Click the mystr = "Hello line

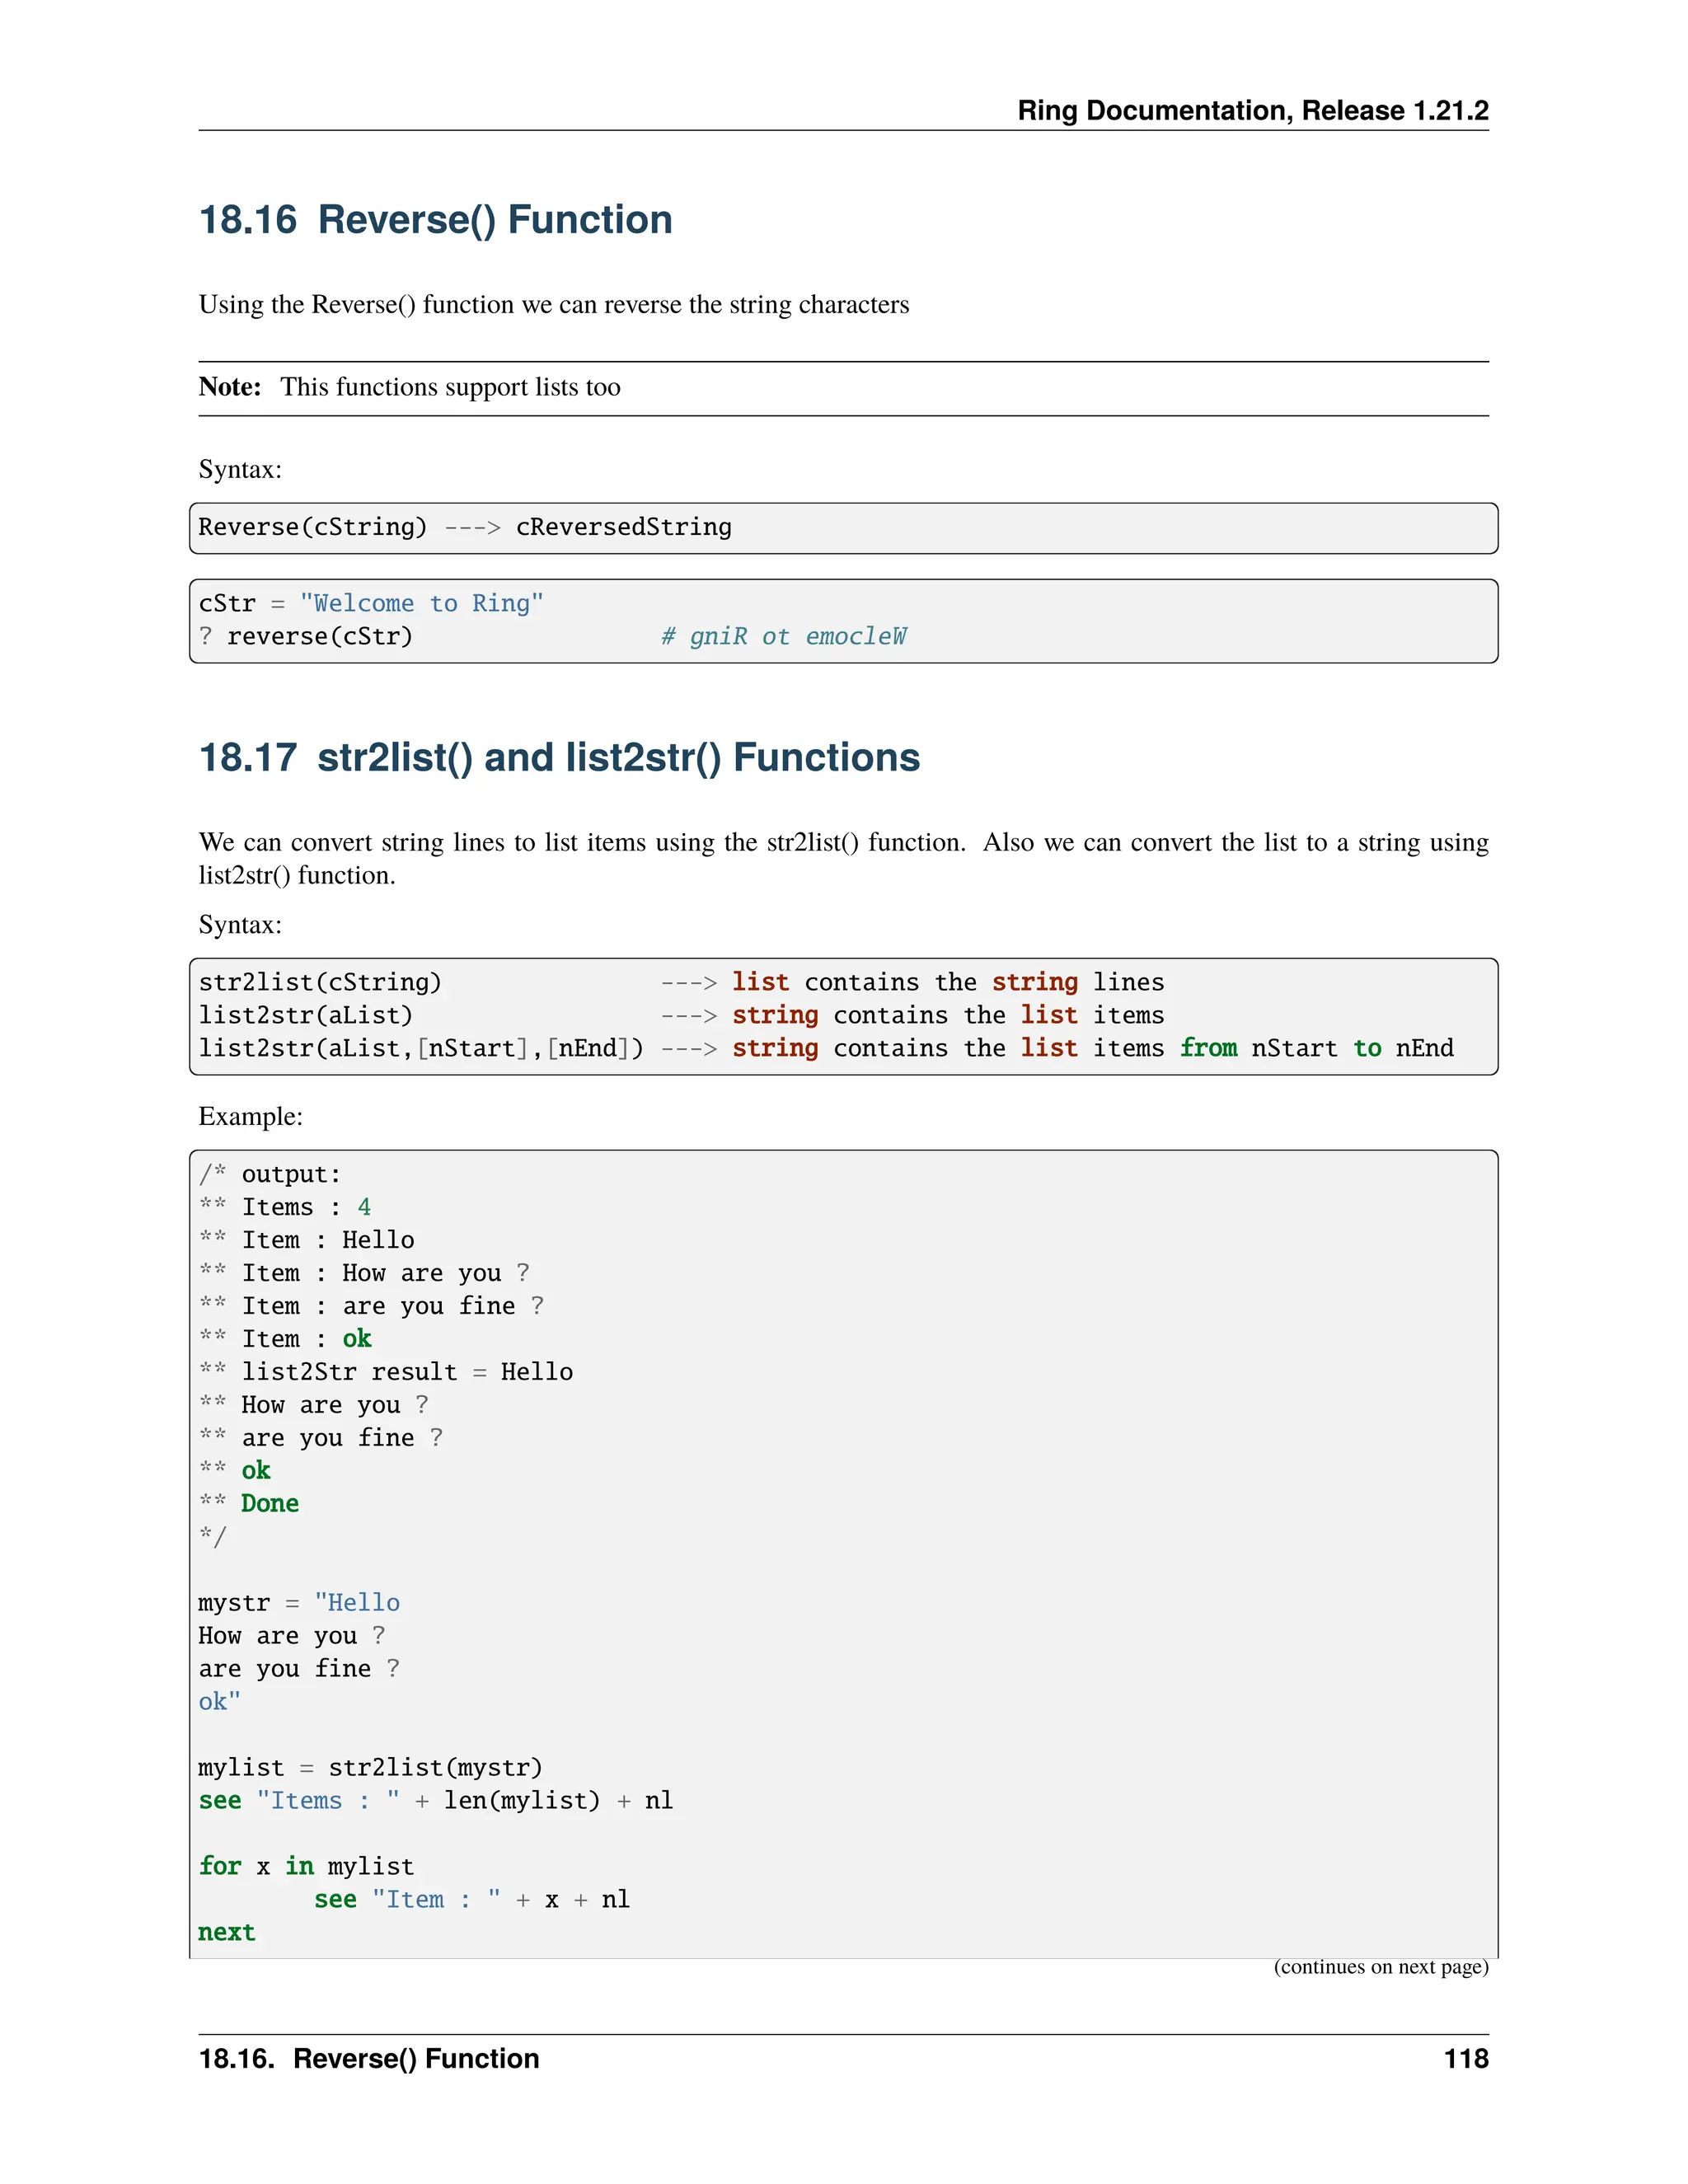[298, 1602]
